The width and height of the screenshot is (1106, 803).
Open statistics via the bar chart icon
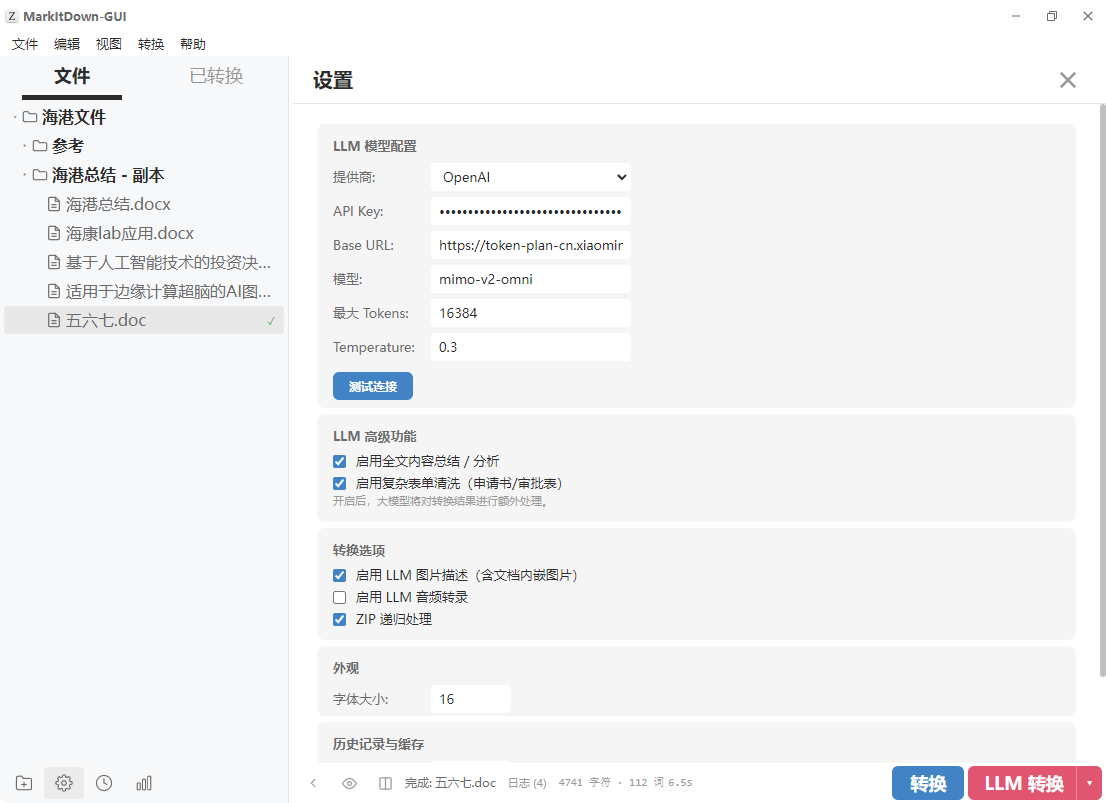144,783
